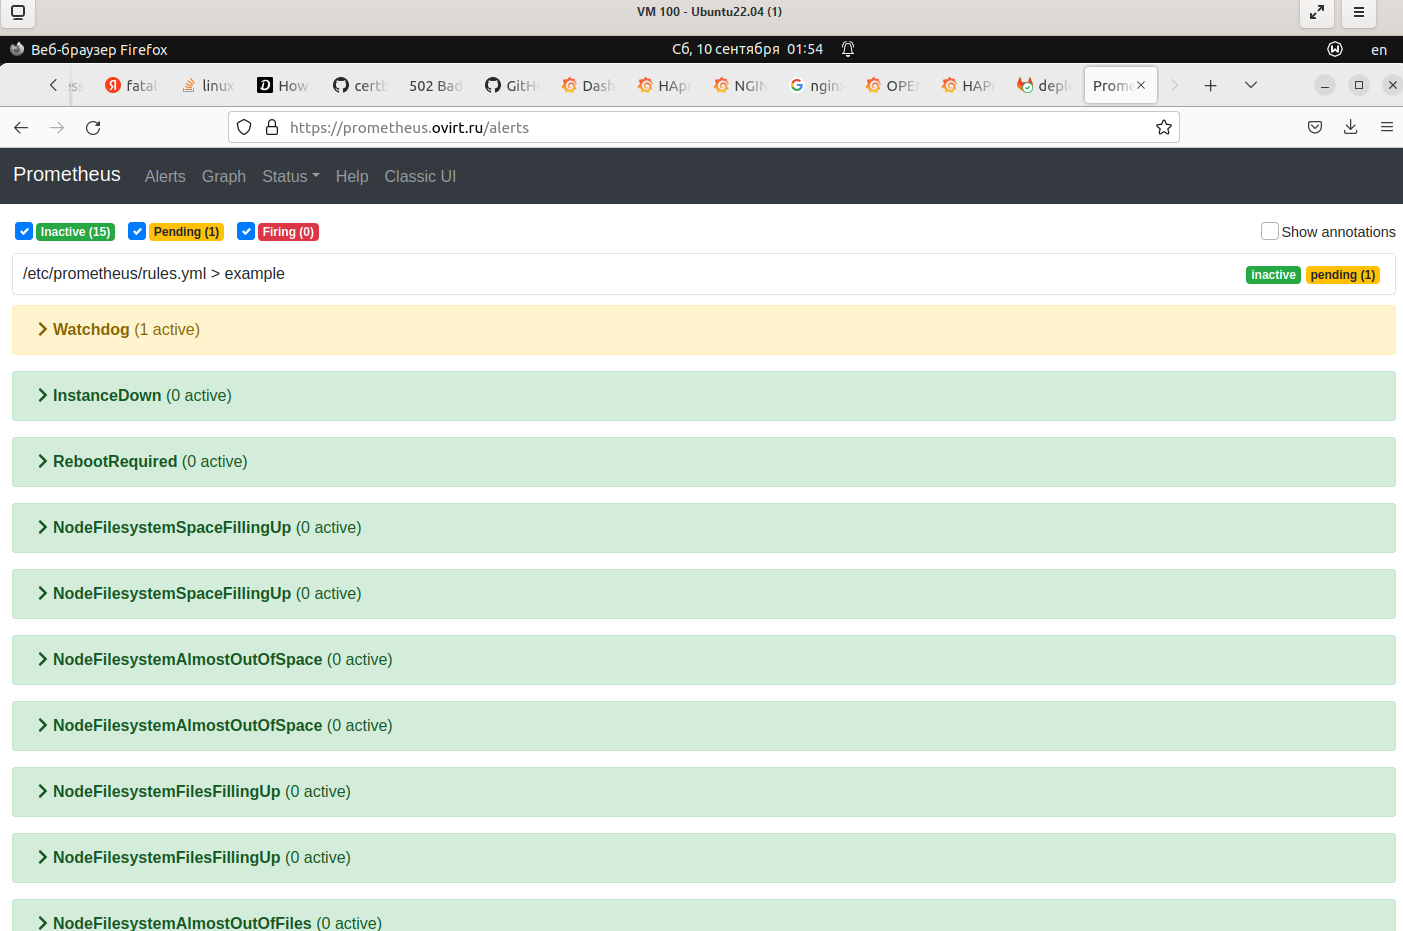Click the notification bell in the top bar
Screen dimensions: 1403x931
pyautogui.click(x=848, y=49)
